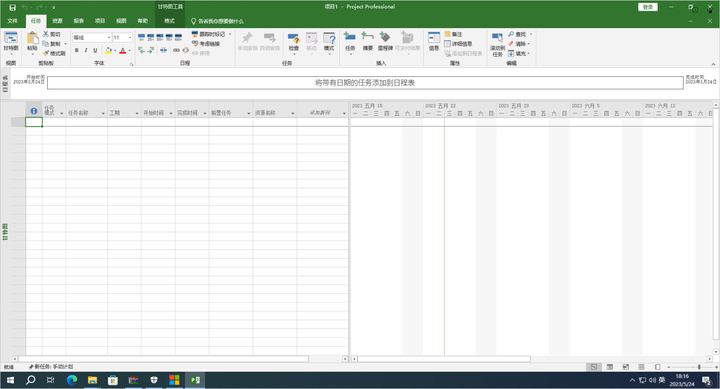Click the Fill (填充) icon
720x389 pixels.
click(x=511, y=53)
